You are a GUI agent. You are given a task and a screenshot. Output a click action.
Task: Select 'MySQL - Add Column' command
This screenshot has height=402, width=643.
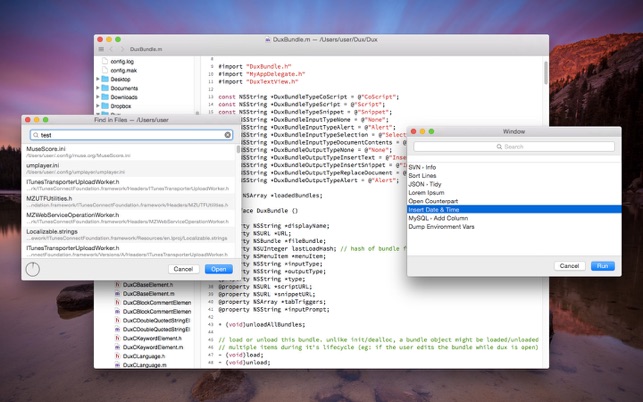pyautogui.click(x=514, y=218)
